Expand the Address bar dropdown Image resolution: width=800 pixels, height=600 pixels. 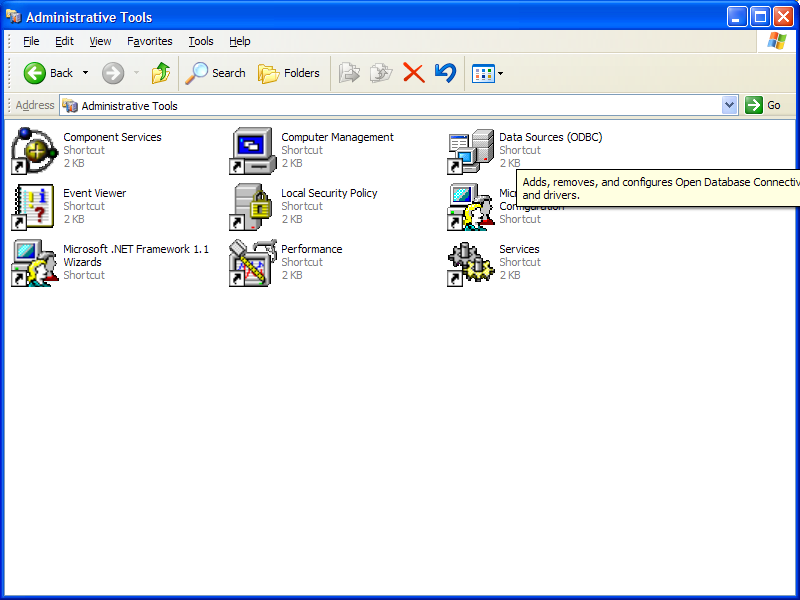tap(730, 105)
